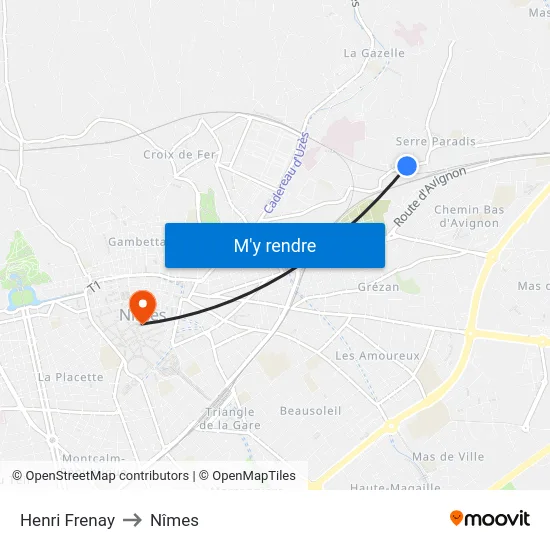Viewport: 550px width, 550px height.
Task: Click the M'y rendre button
Action: click(x=275, y=245)
